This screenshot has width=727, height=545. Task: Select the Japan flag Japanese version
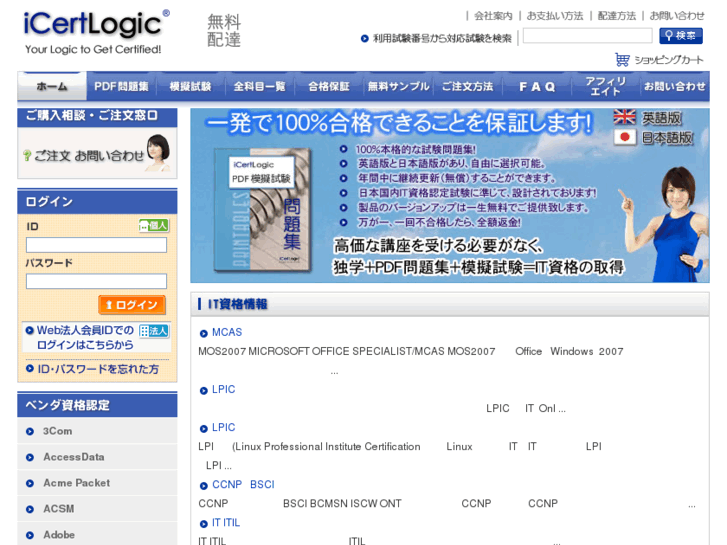[624, 137]
